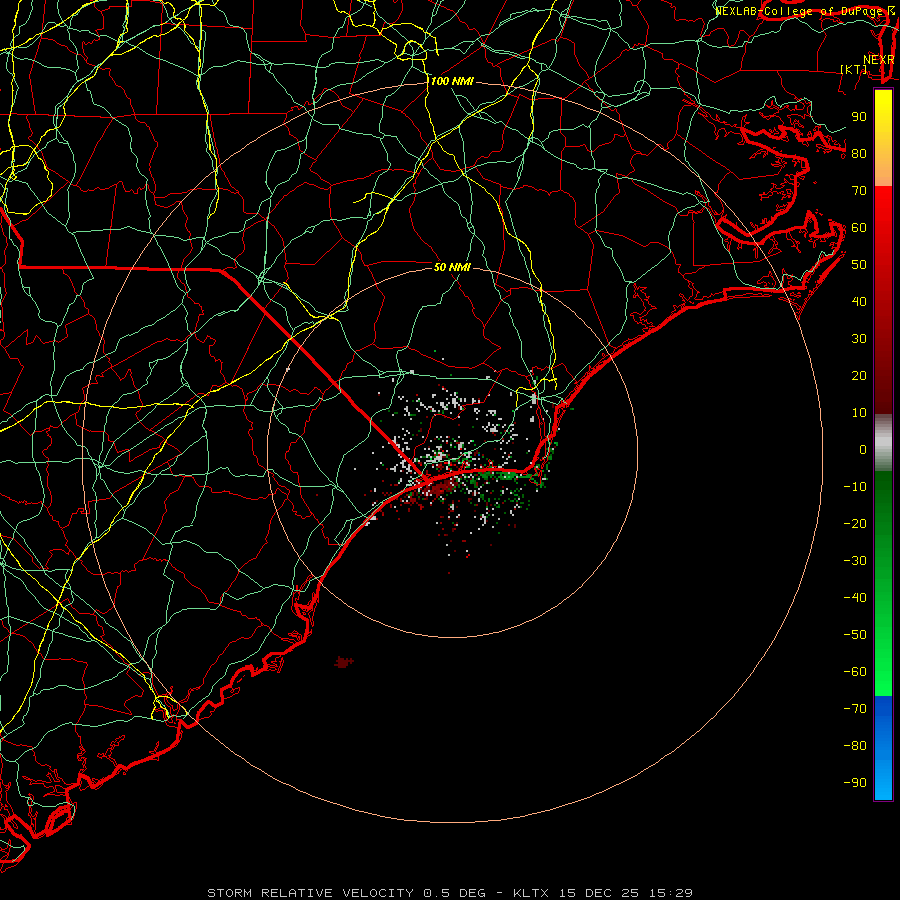The image size is (900, 900).
Task: Click the "50 NMI" range ring label
Action: click(452, 267)
